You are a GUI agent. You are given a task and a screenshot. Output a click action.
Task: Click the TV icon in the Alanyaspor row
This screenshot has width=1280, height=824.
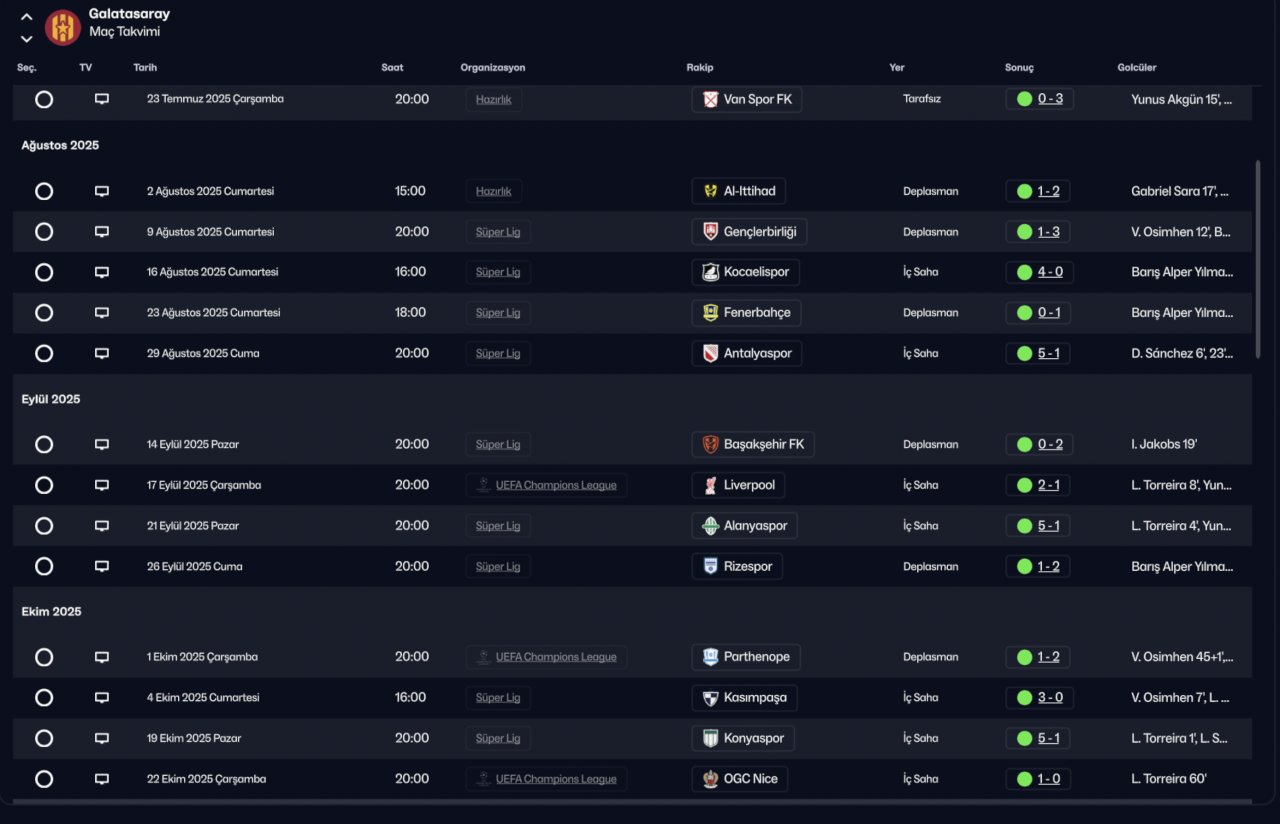coord(102,526)
